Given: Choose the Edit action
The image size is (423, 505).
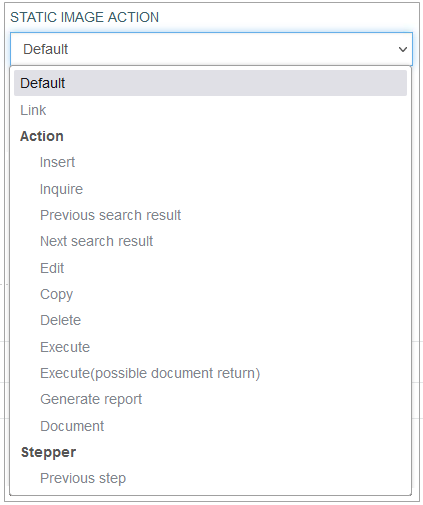Looking at the screenshot, I should tap(210, 268).
